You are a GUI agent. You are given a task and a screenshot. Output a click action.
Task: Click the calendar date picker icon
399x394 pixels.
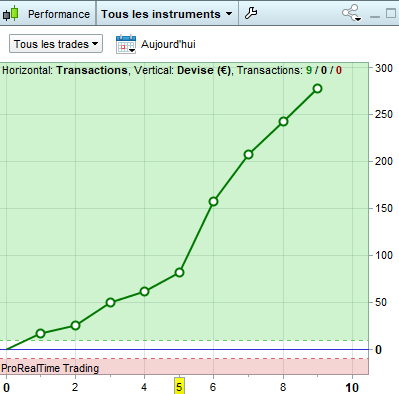pyautogui.click(x=126, y=44)
